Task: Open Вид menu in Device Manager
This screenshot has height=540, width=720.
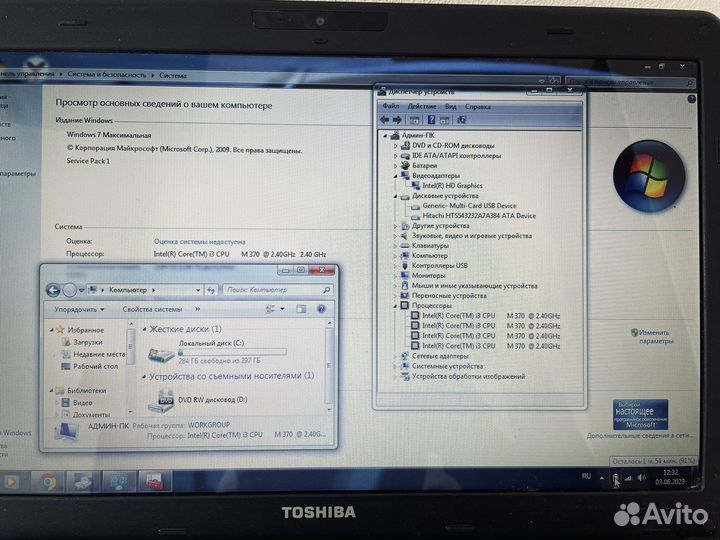Action: pyautogui.click(x=450, y=106)
